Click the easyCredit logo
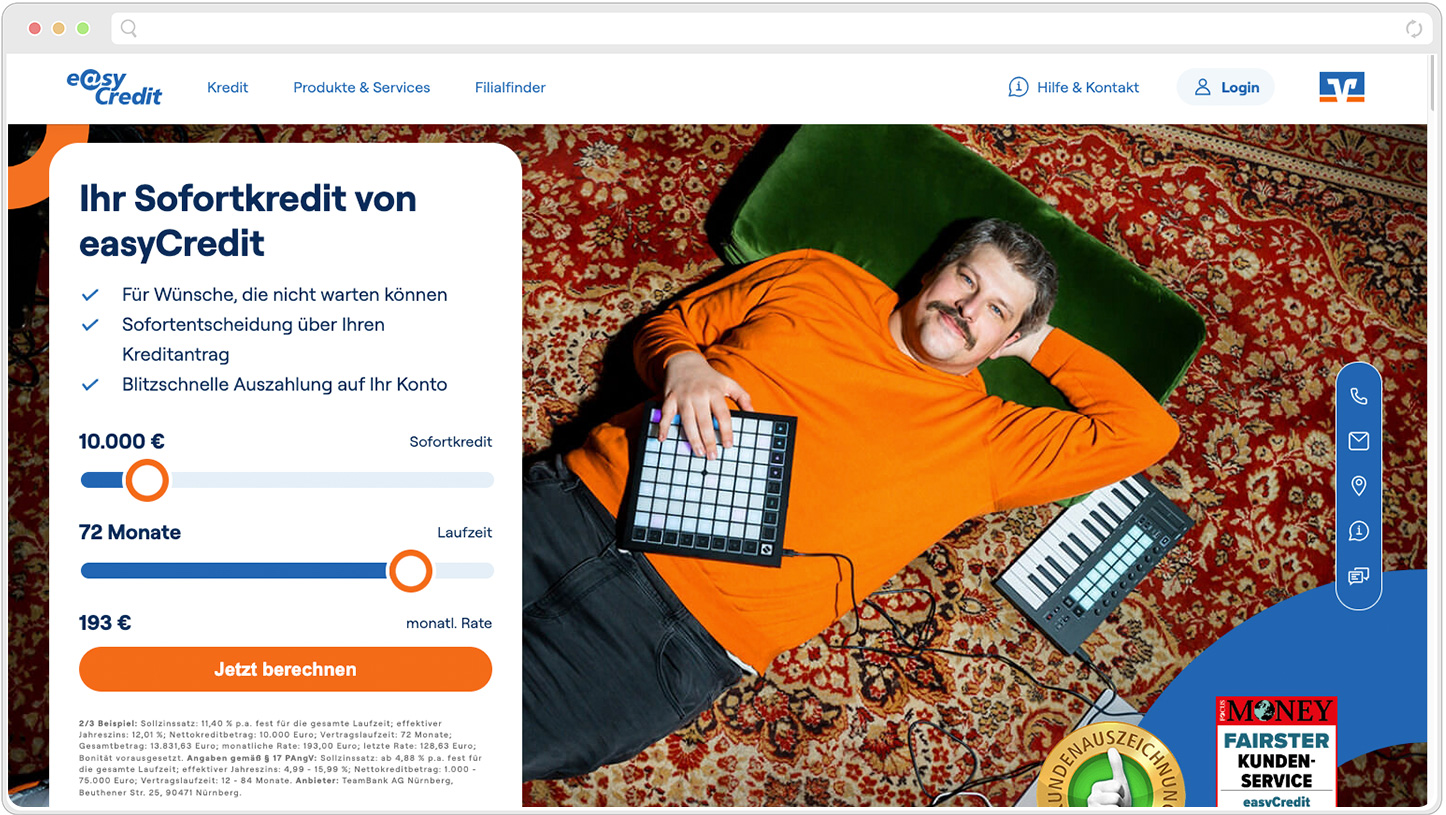Image resolution: width=1446 pixels, height=815 pixels. click(x=114, y=87)
